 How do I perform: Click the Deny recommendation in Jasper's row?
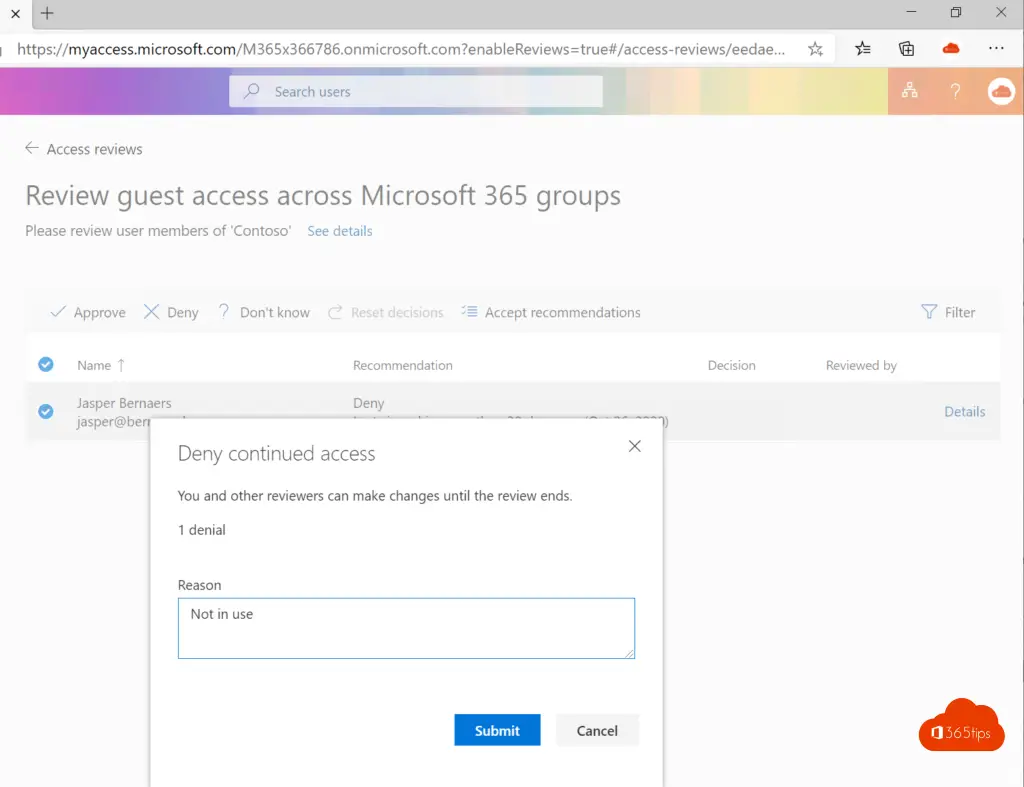[368, 403]
